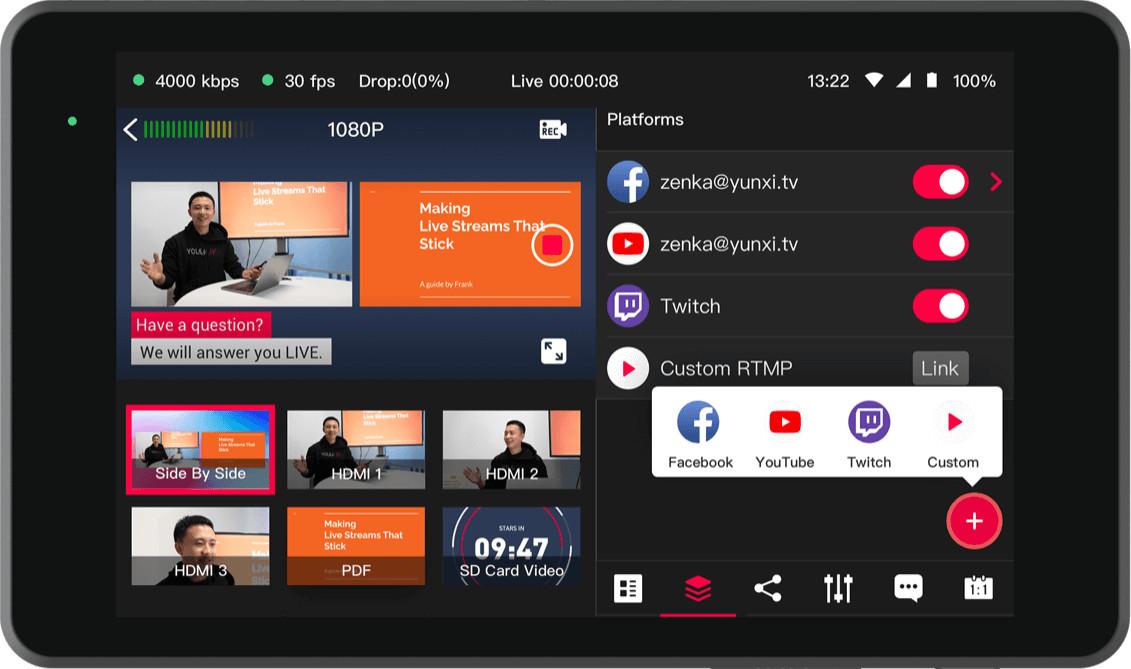This screenshot has height=669, width=1131.
Task: Switch to the HDMI 3 source thumbnail
Action: pyautogui.click(x=201, y=546)
